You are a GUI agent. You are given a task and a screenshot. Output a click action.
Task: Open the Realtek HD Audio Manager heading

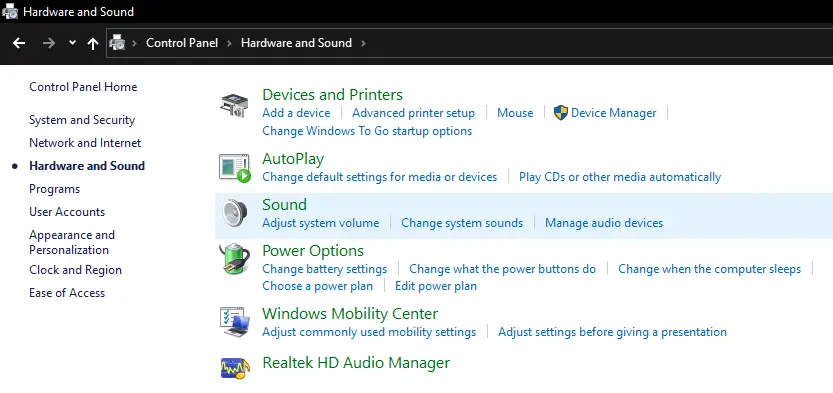coord(356,363)
